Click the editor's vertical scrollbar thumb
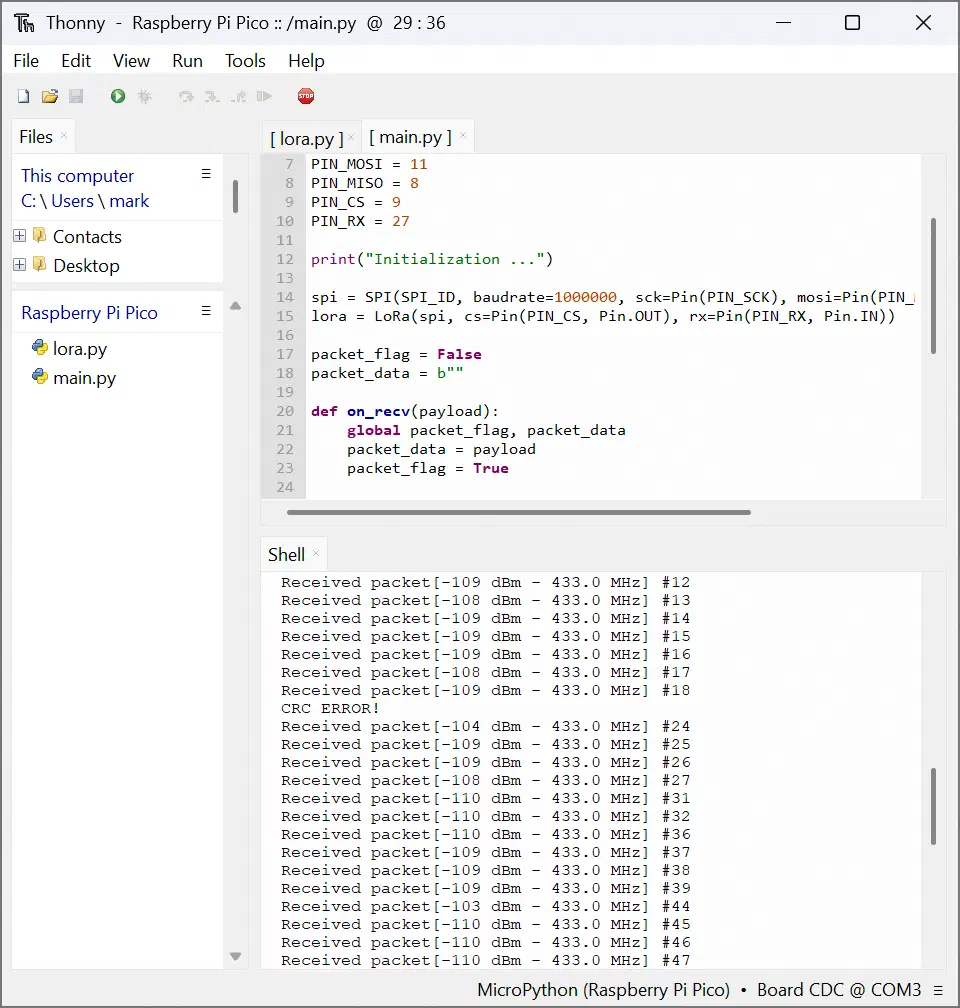The image size is (960, 1008). tap(933, 286)
